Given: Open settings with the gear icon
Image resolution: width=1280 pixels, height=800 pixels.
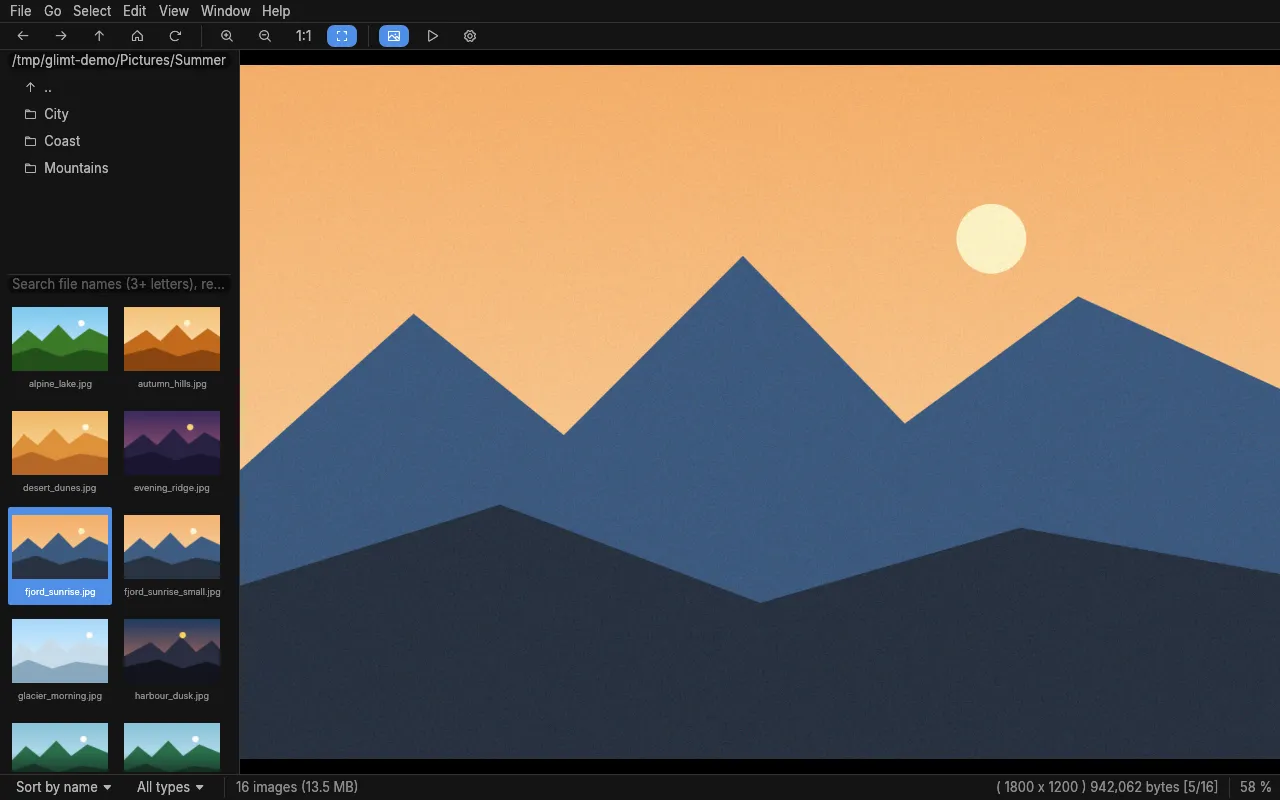Looking at the screenshot, I should pyautogui.click(x=470, y=36).
